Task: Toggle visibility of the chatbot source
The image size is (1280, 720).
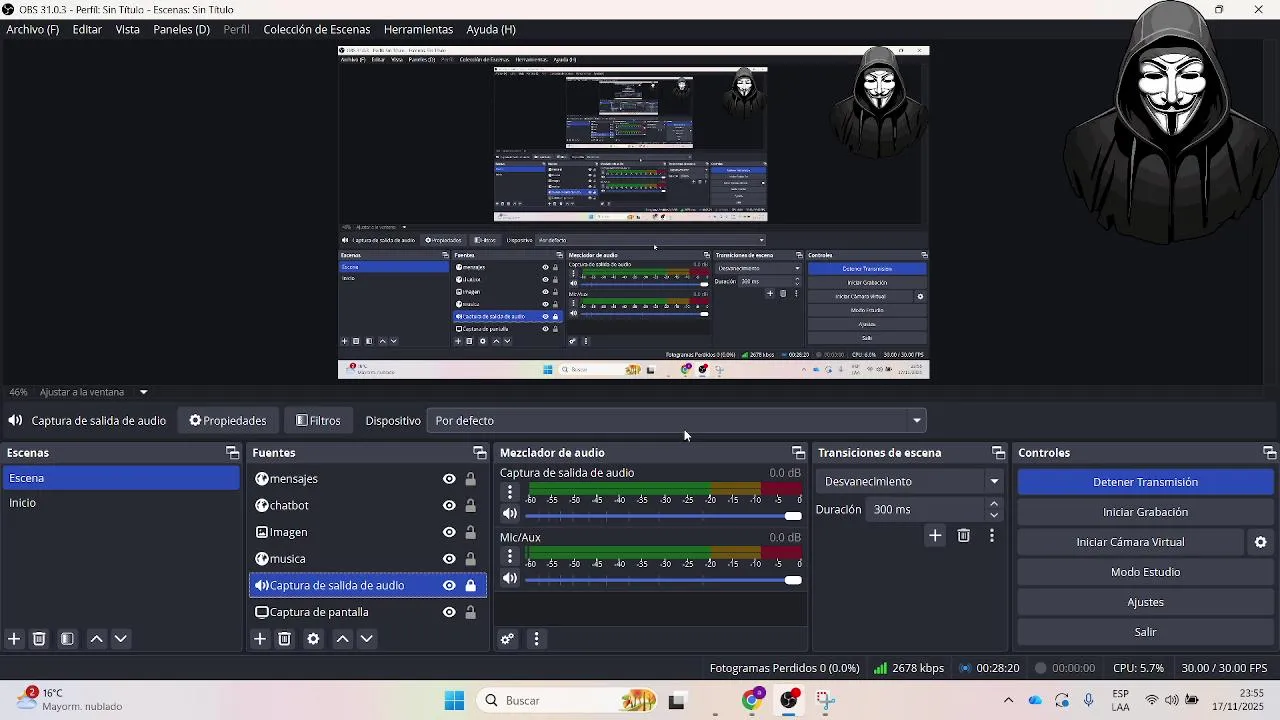Action: pyautogui.click(x=449, y=506)
